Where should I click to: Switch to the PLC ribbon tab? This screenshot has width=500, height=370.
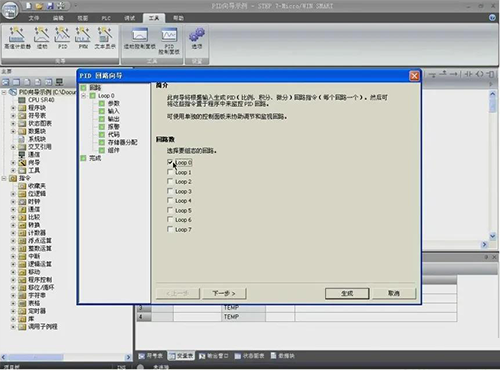(106, 18)
